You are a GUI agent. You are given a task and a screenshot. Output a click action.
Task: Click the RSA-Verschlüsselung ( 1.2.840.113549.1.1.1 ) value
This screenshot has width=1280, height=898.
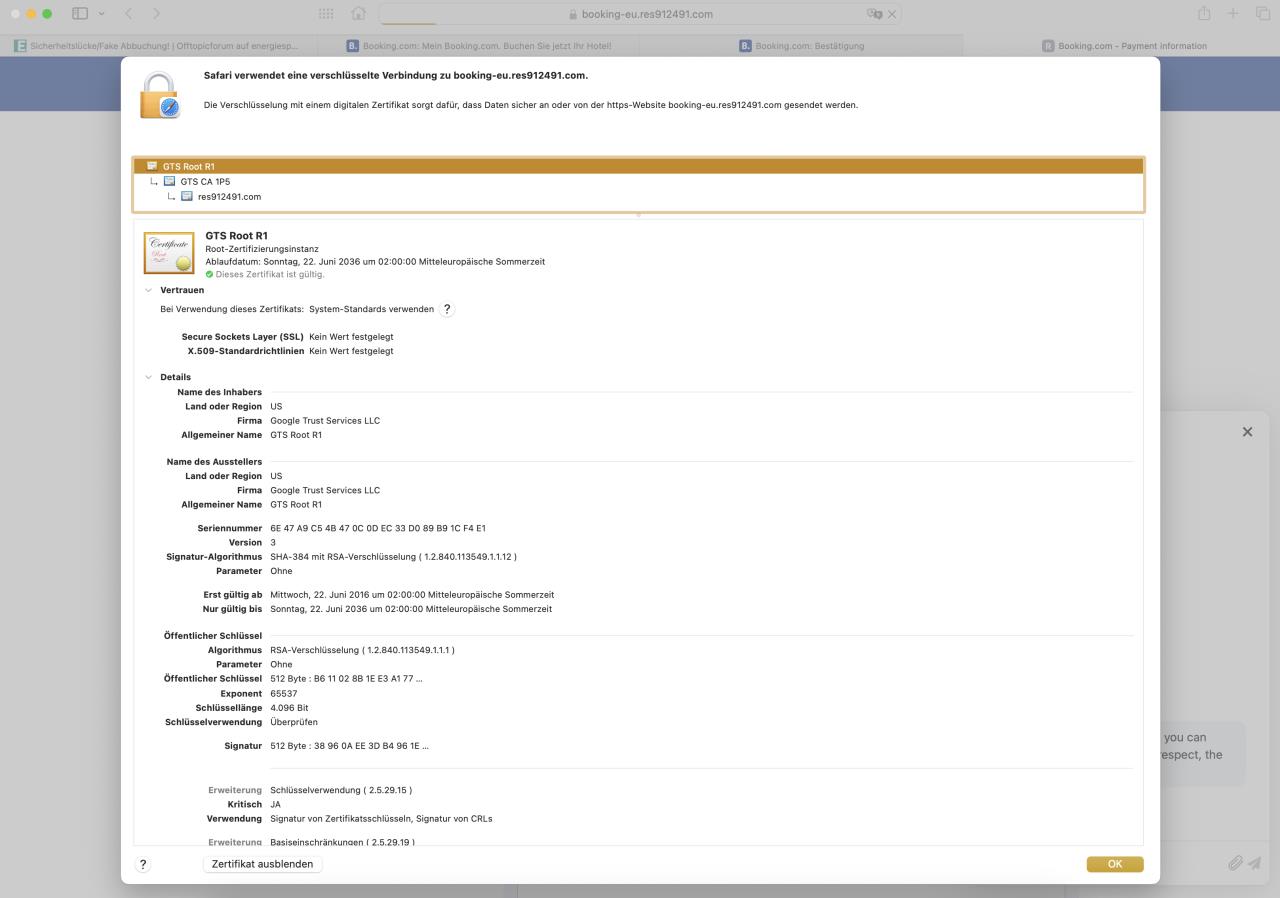(x=362, y=650)
